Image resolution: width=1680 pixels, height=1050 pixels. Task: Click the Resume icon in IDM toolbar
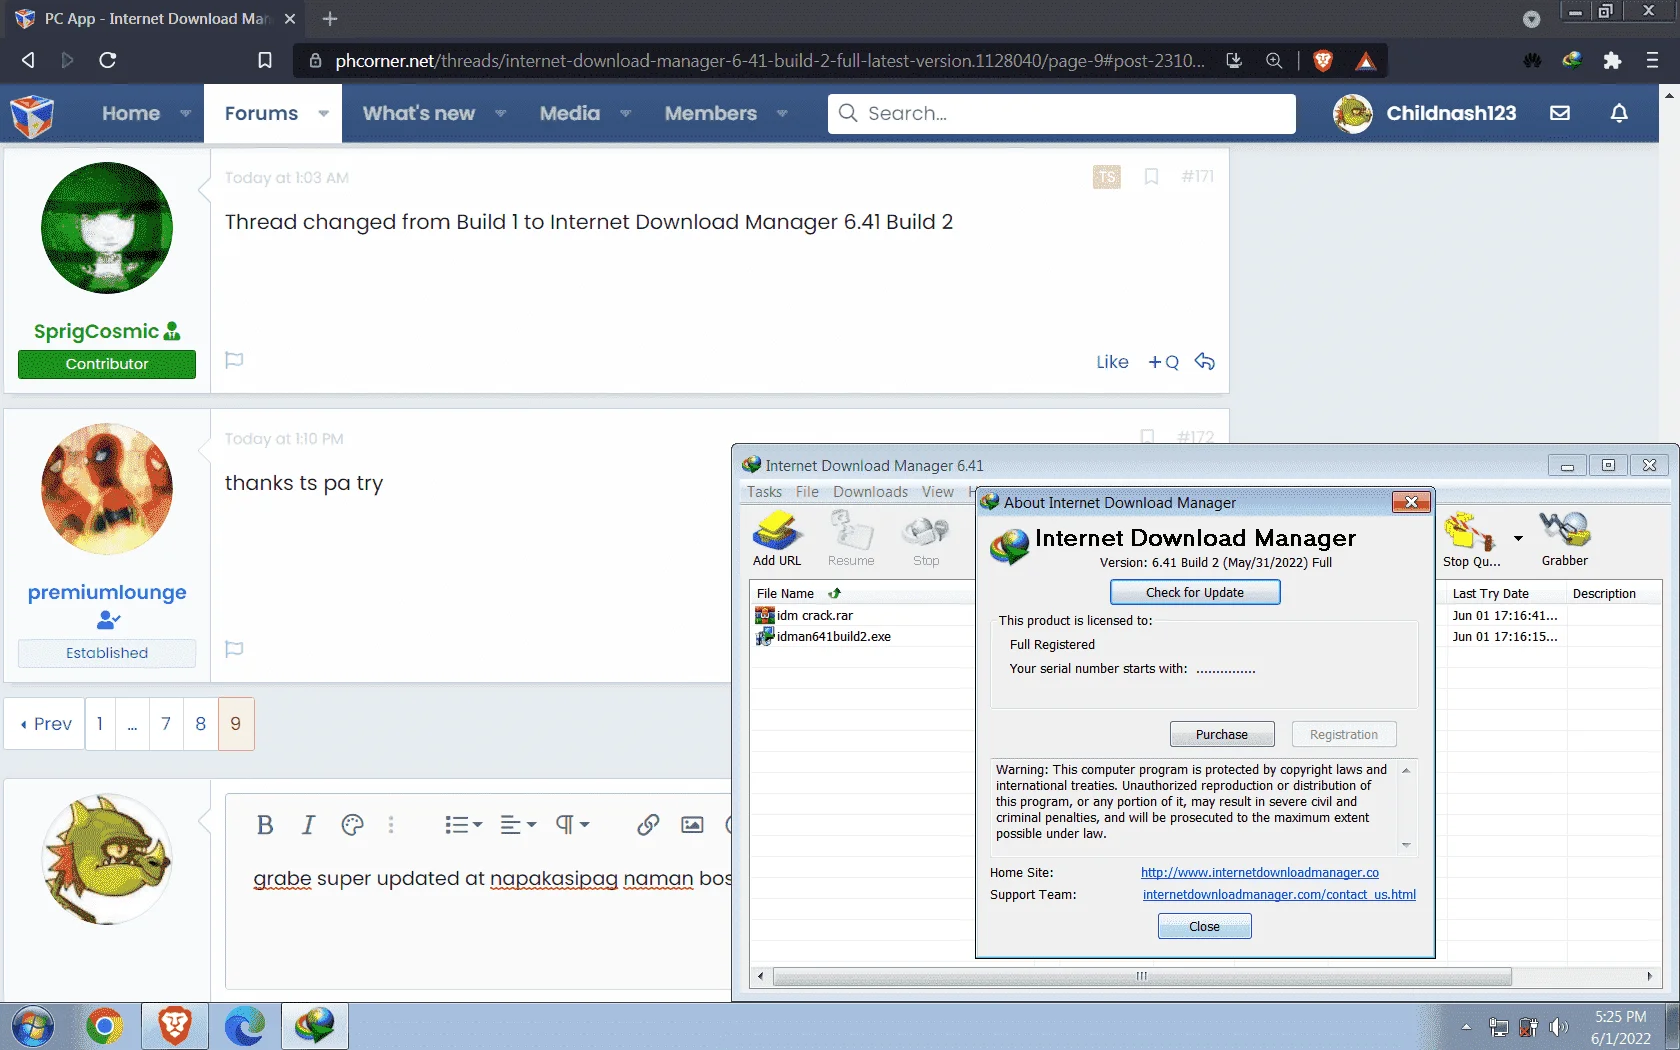pyautogui.click(x=851, y=540)
